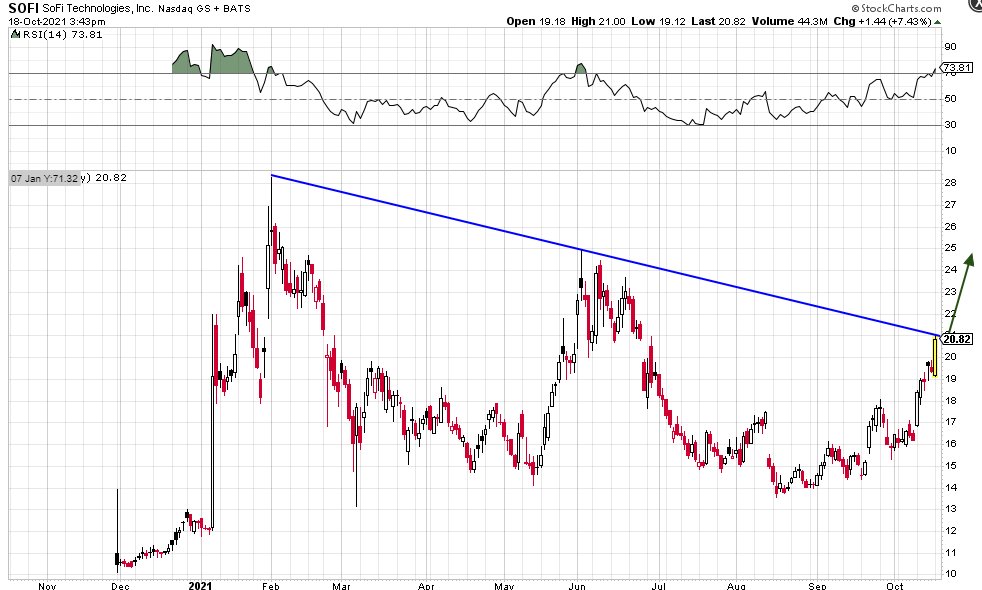Click the 27 price axis label

click(x=950, y=205)
